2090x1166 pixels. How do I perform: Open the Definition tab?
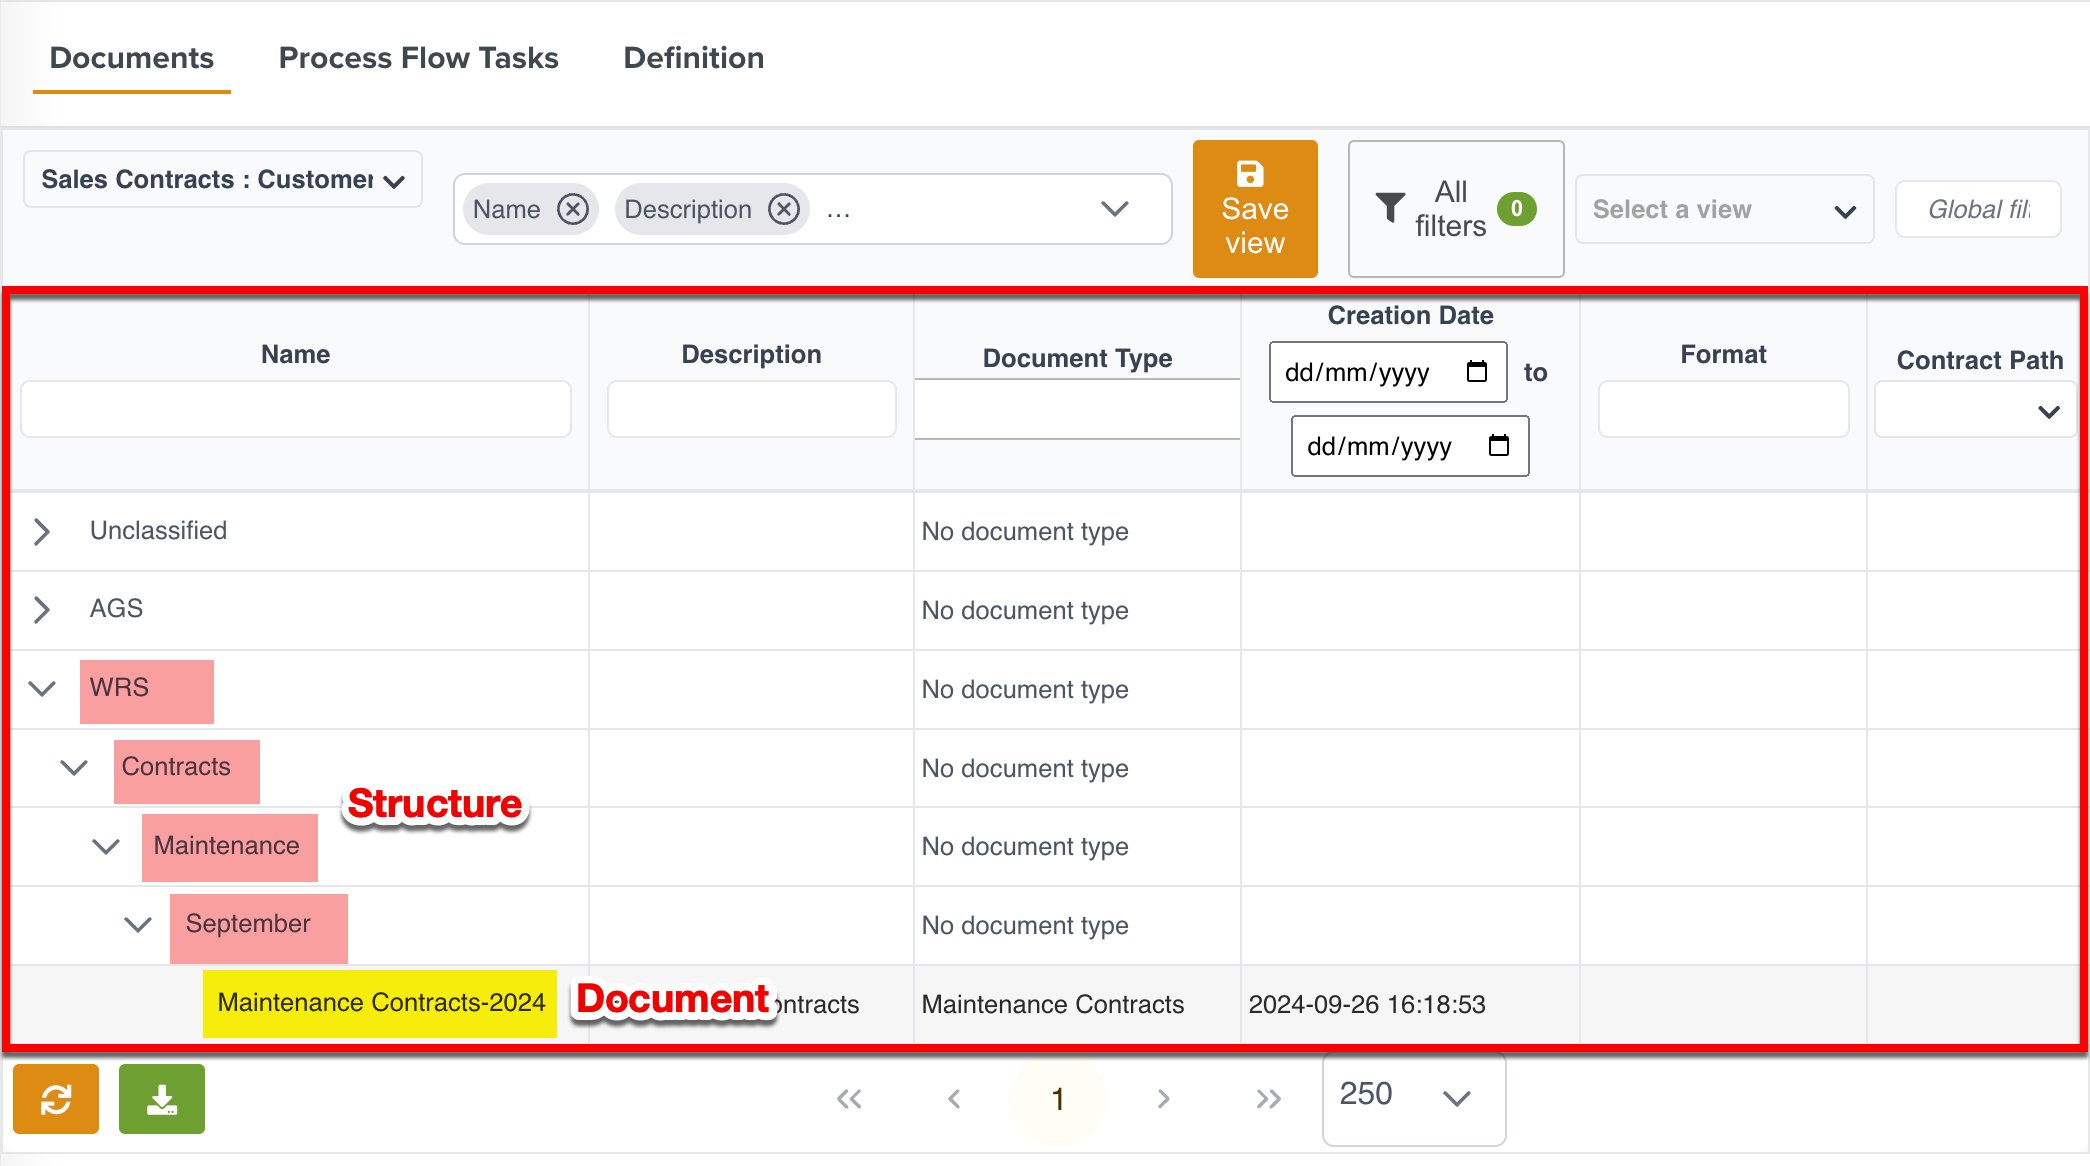click(693, 58)
